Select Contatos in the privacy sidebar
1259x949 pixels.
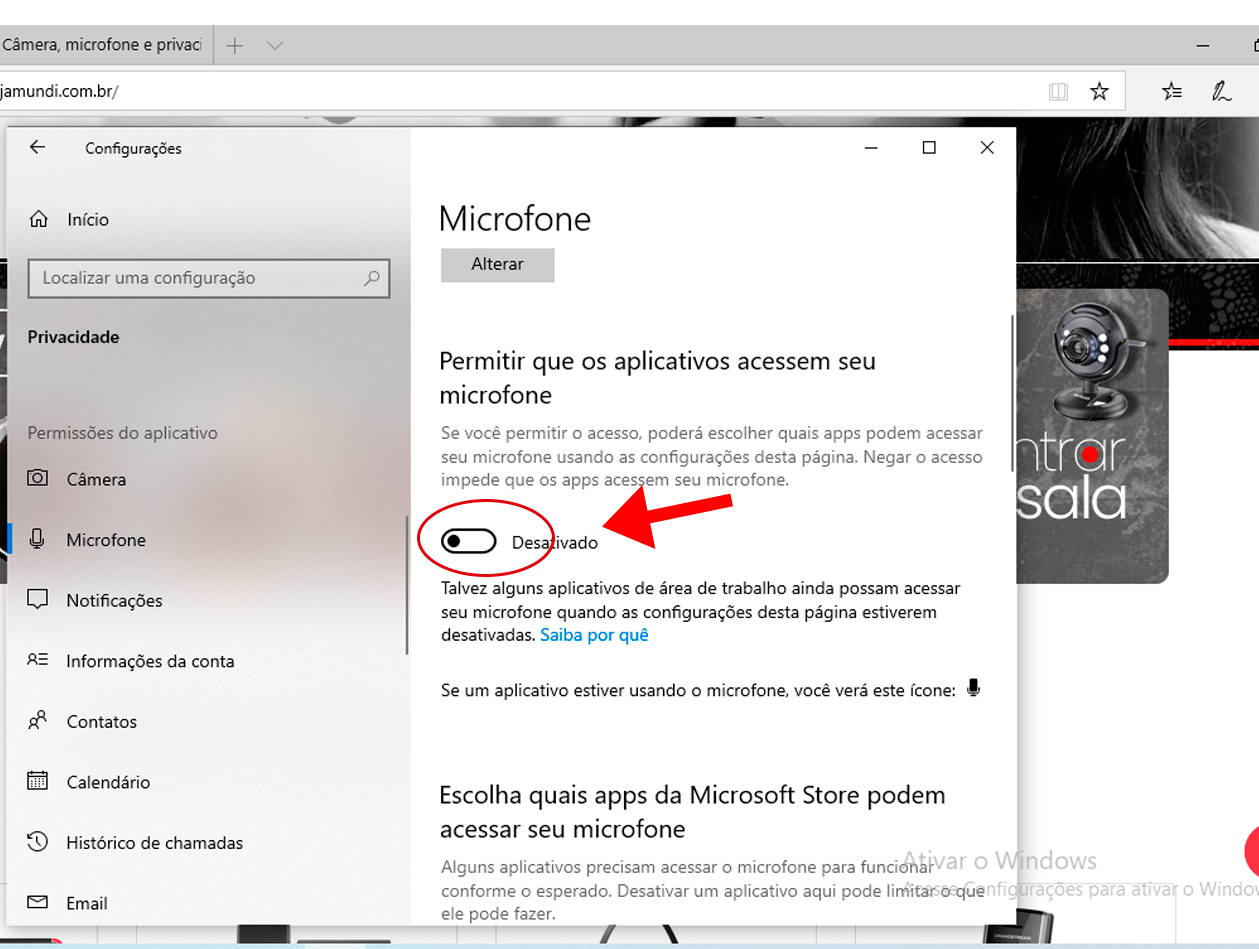pyautogui.click(x=101, y=721)
